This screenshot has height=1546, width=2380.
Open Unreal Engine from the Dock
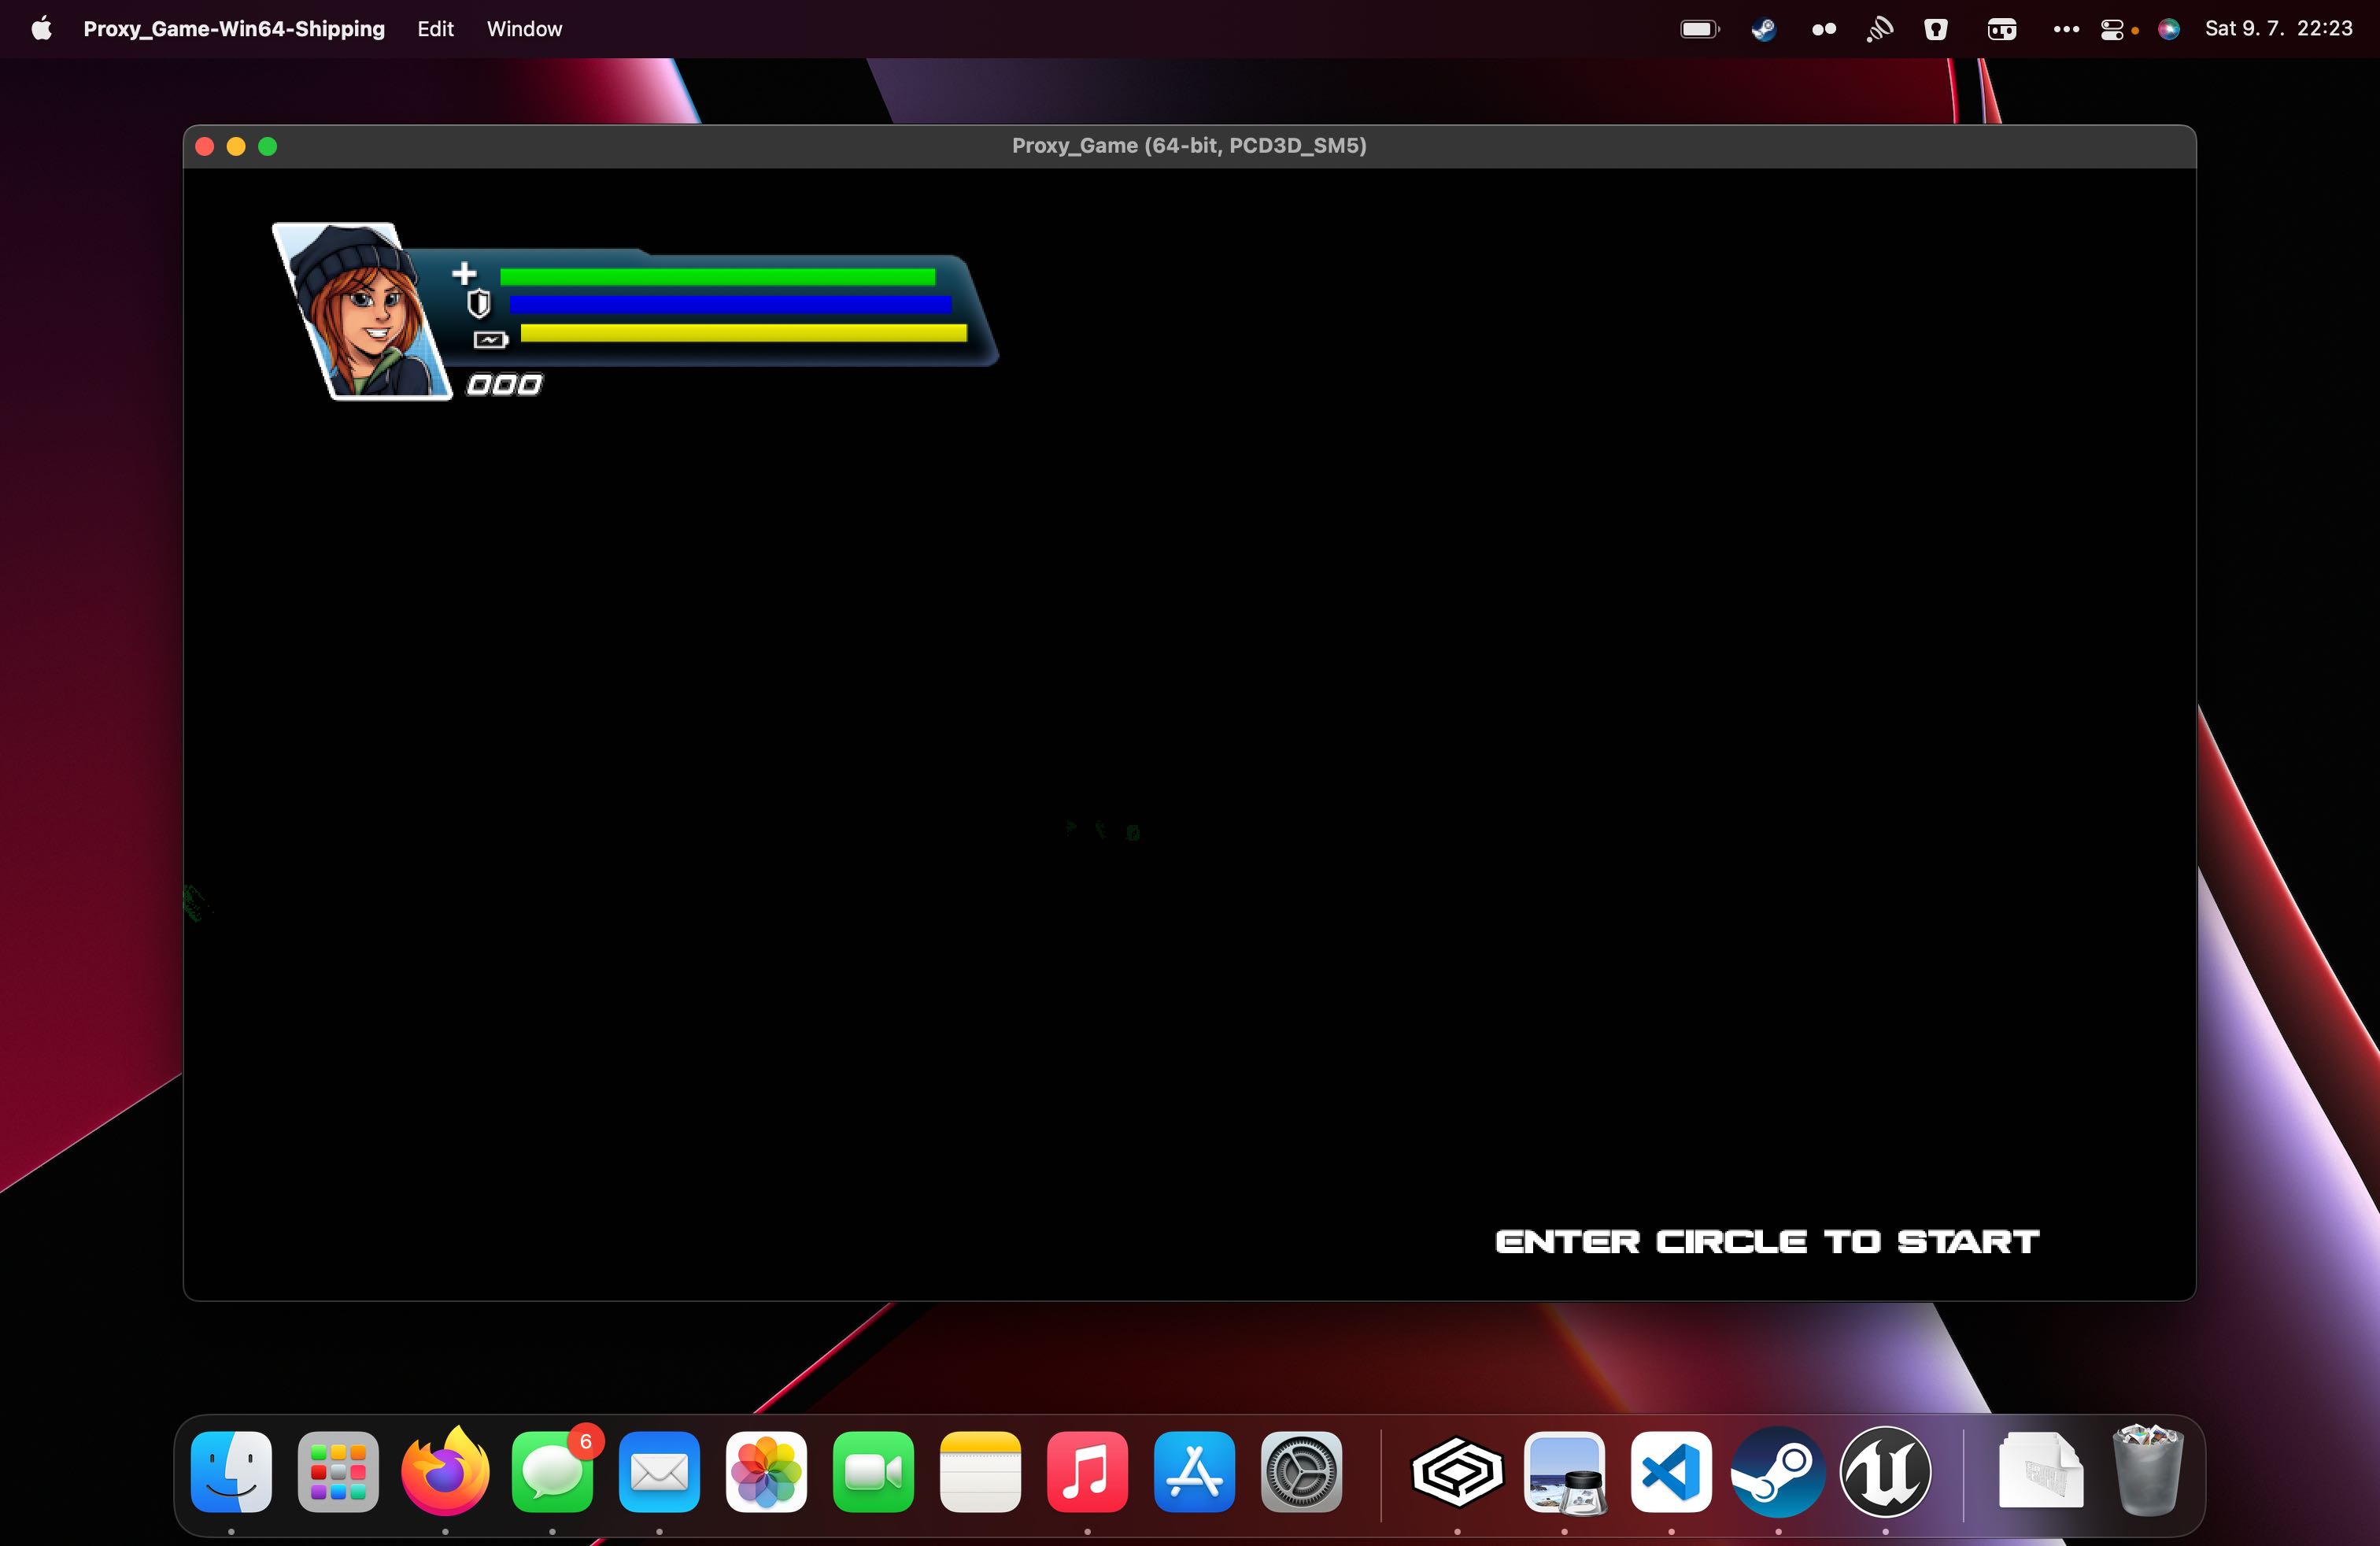1885,1472
